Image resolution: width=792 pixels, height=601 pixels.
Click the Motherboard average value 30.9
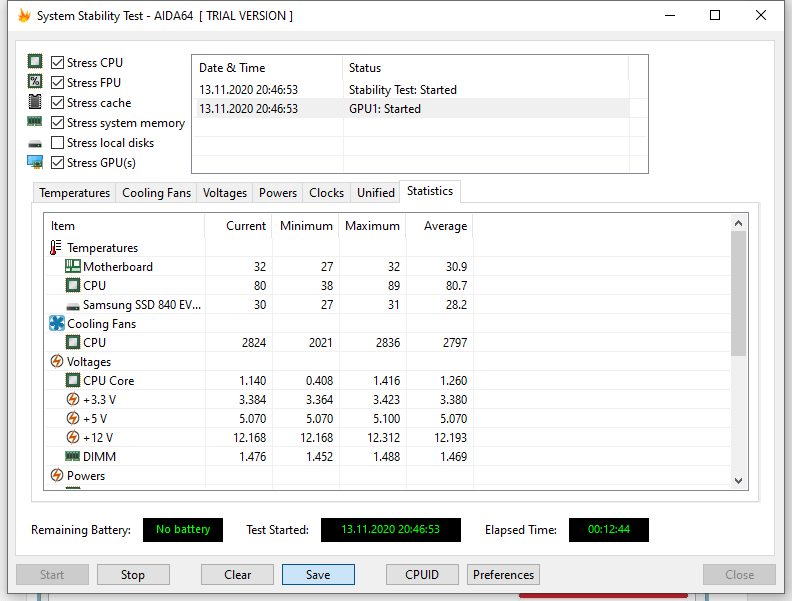point(456,267)
